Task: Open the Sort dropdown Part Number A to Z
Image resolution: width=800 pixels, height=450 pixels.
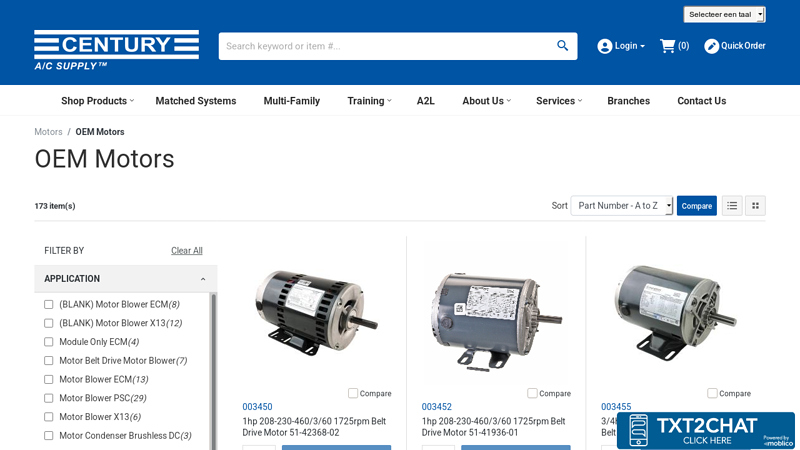Action: (622, 206)
